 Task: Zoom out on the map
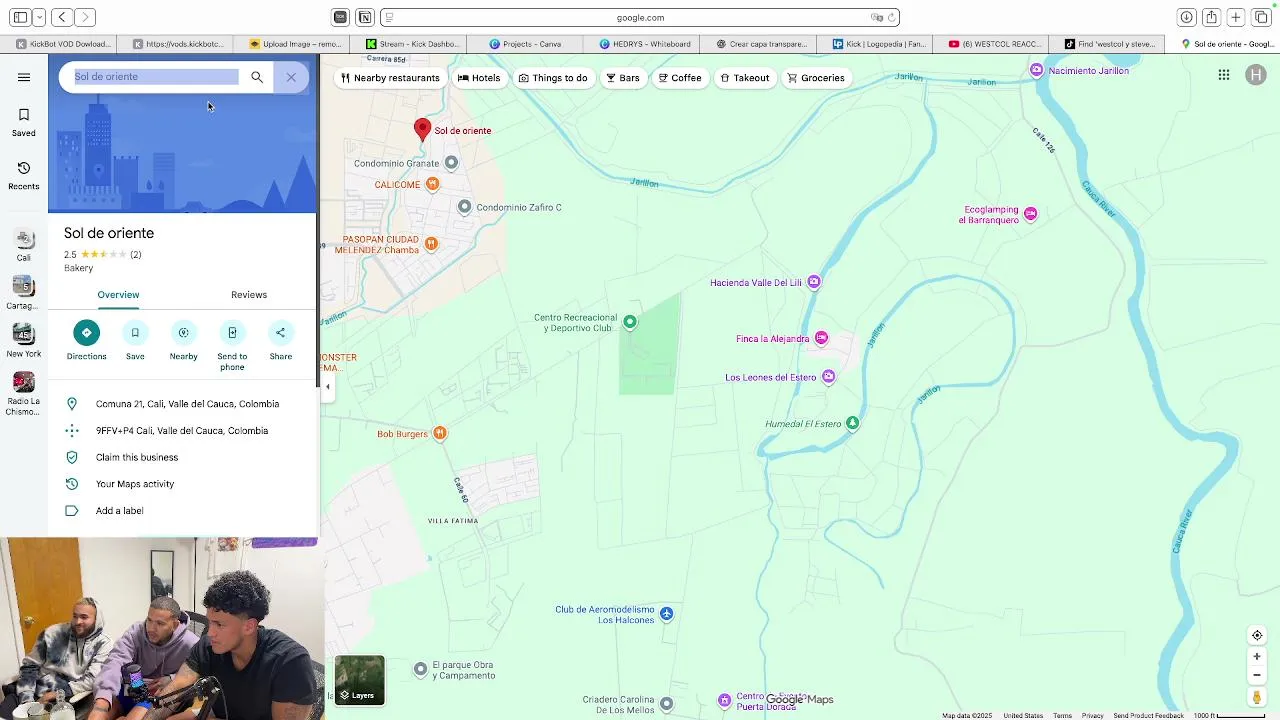click(1257, 675)
